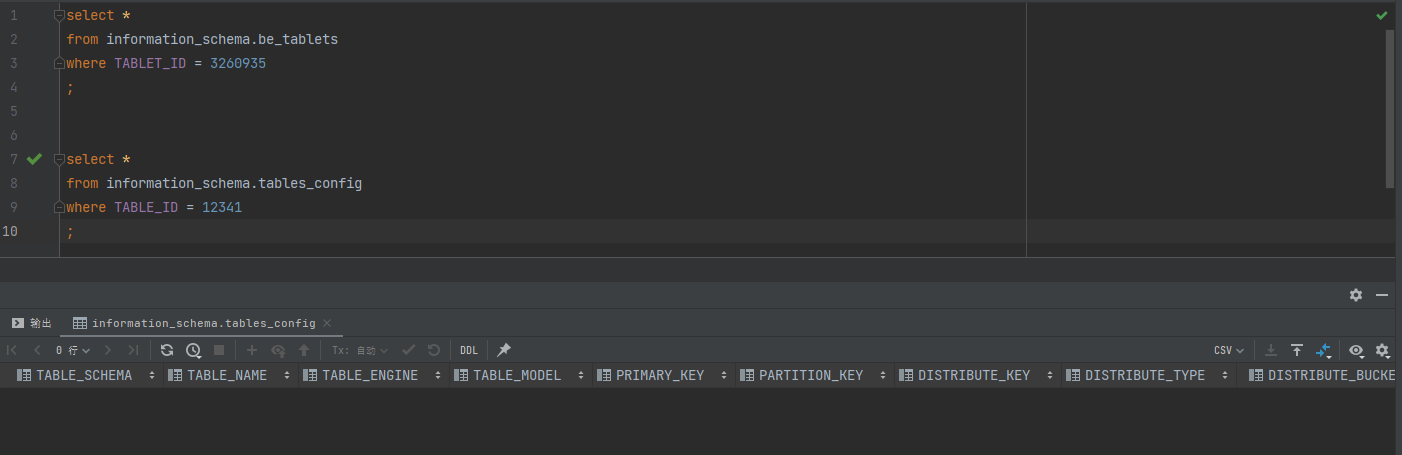
Task: Fold the where clause on line 9
Action: click(x=59, y=207)
